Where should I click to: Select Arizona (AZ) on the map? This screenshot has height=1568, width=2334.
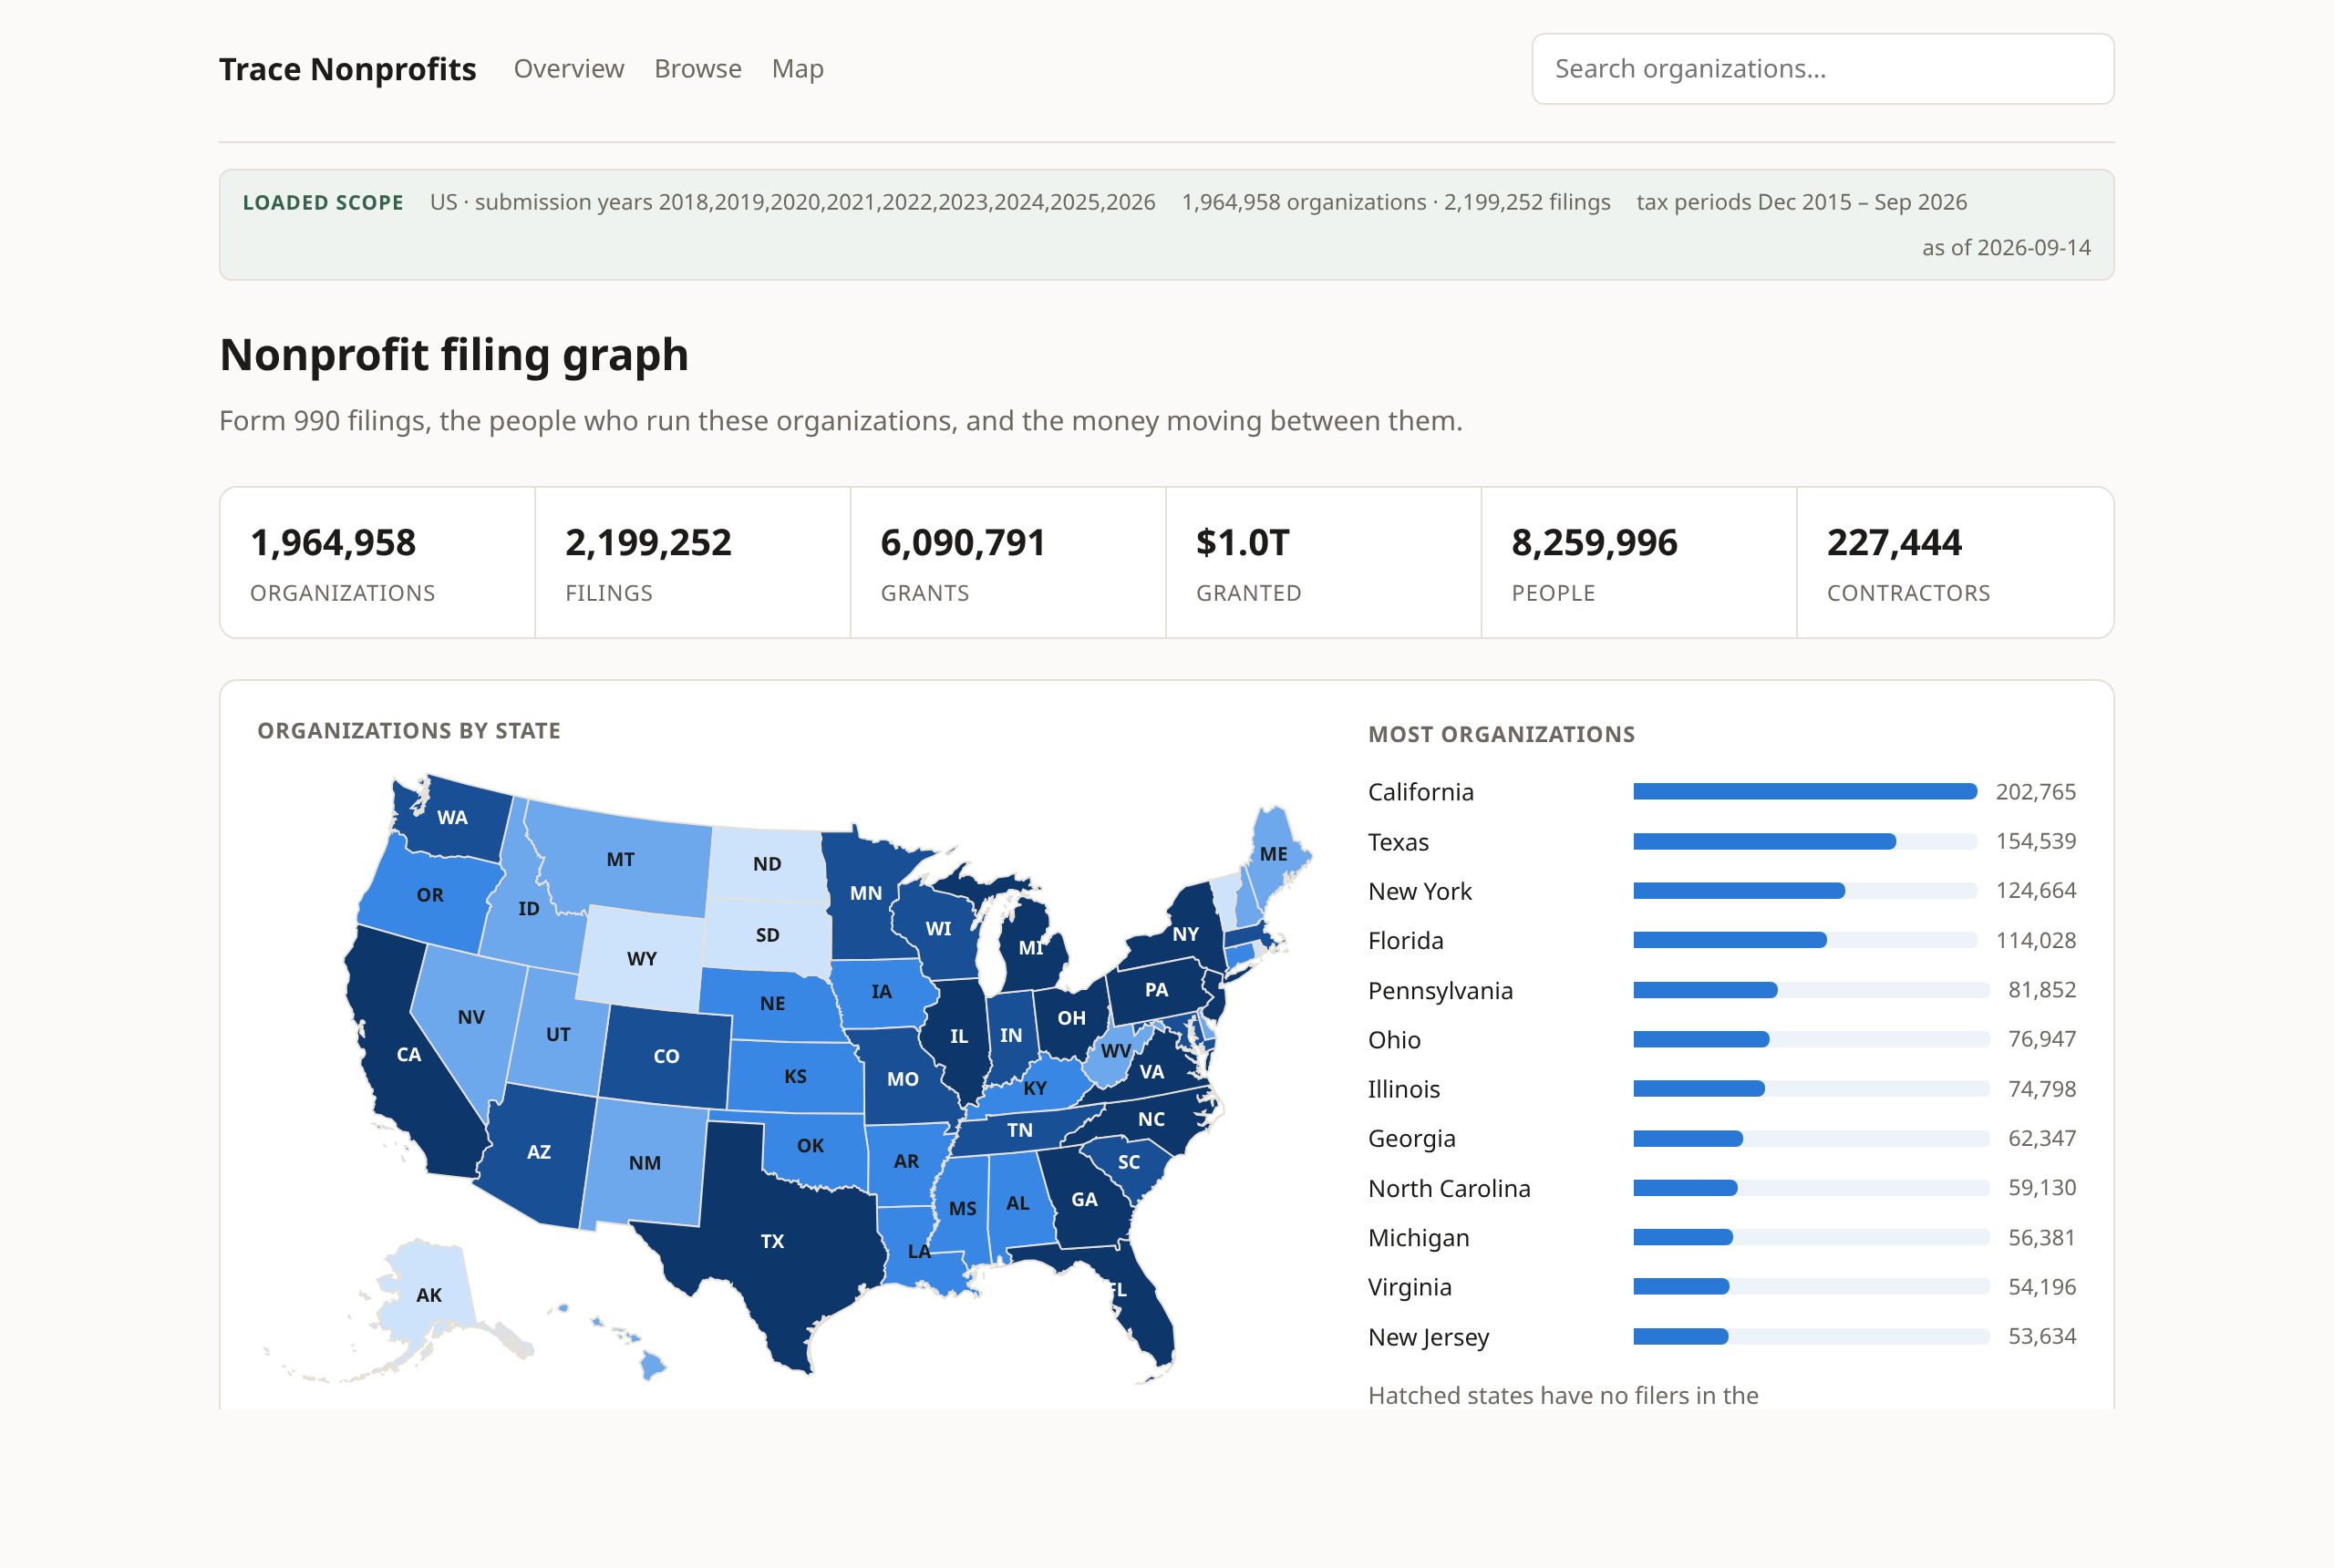click(x=539, y=1151)
